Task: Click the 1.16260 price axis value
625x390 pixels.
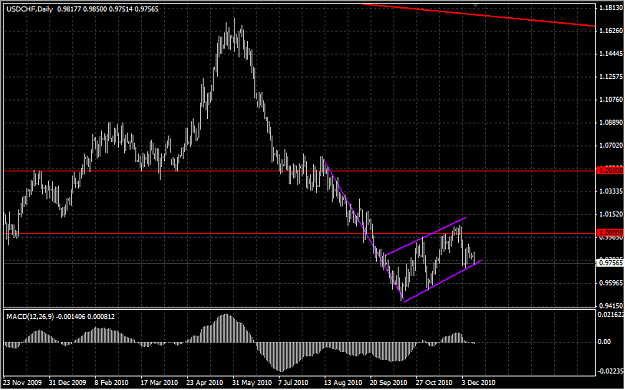Action: (611, 31)
